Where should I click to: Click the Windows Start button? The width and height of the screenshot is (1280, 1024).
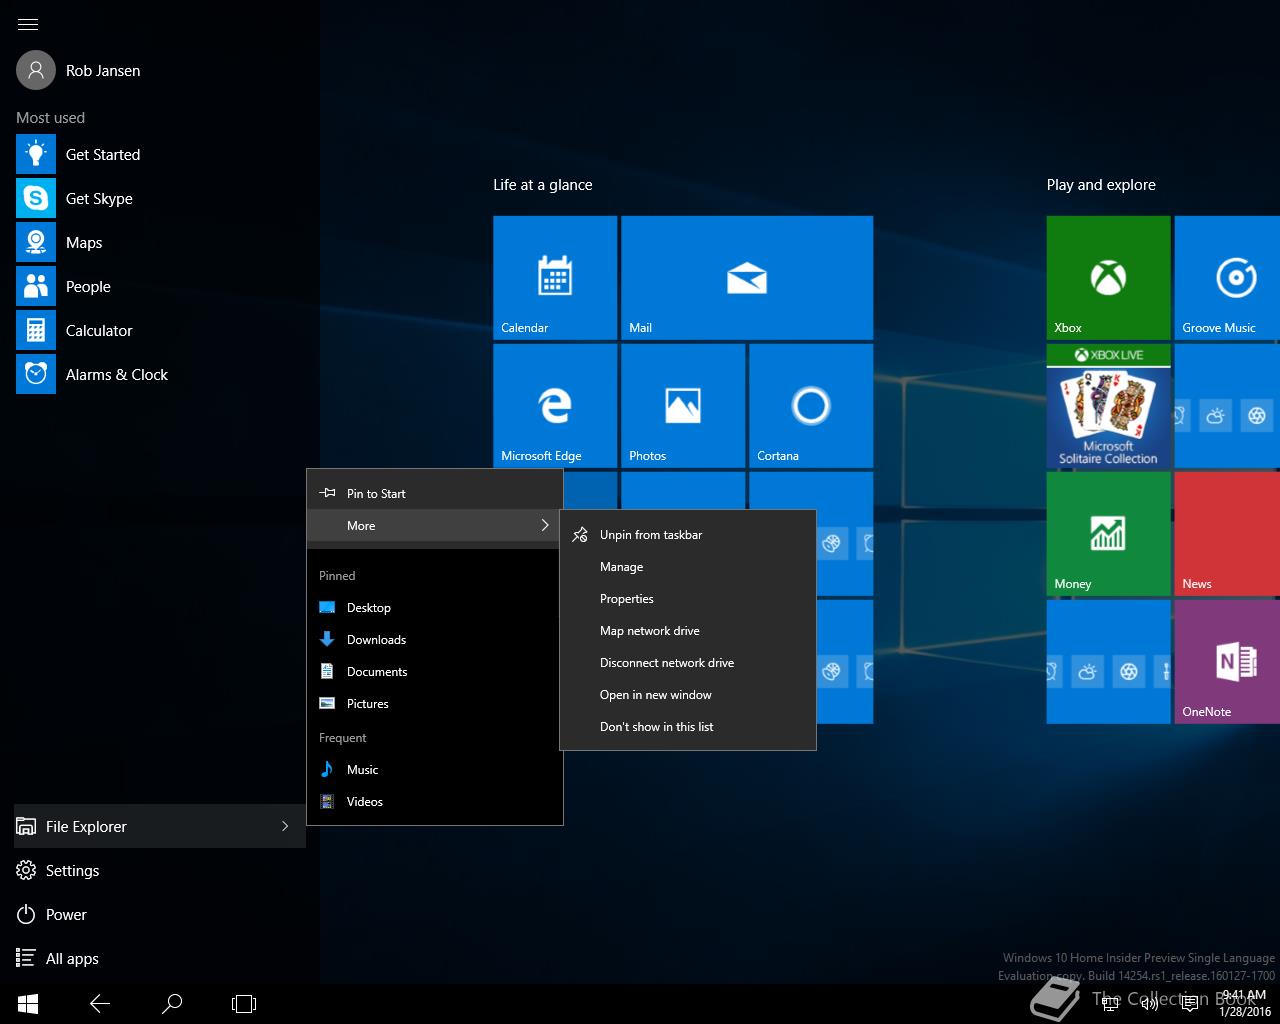pyautogui.click(x=28, y=1003)
